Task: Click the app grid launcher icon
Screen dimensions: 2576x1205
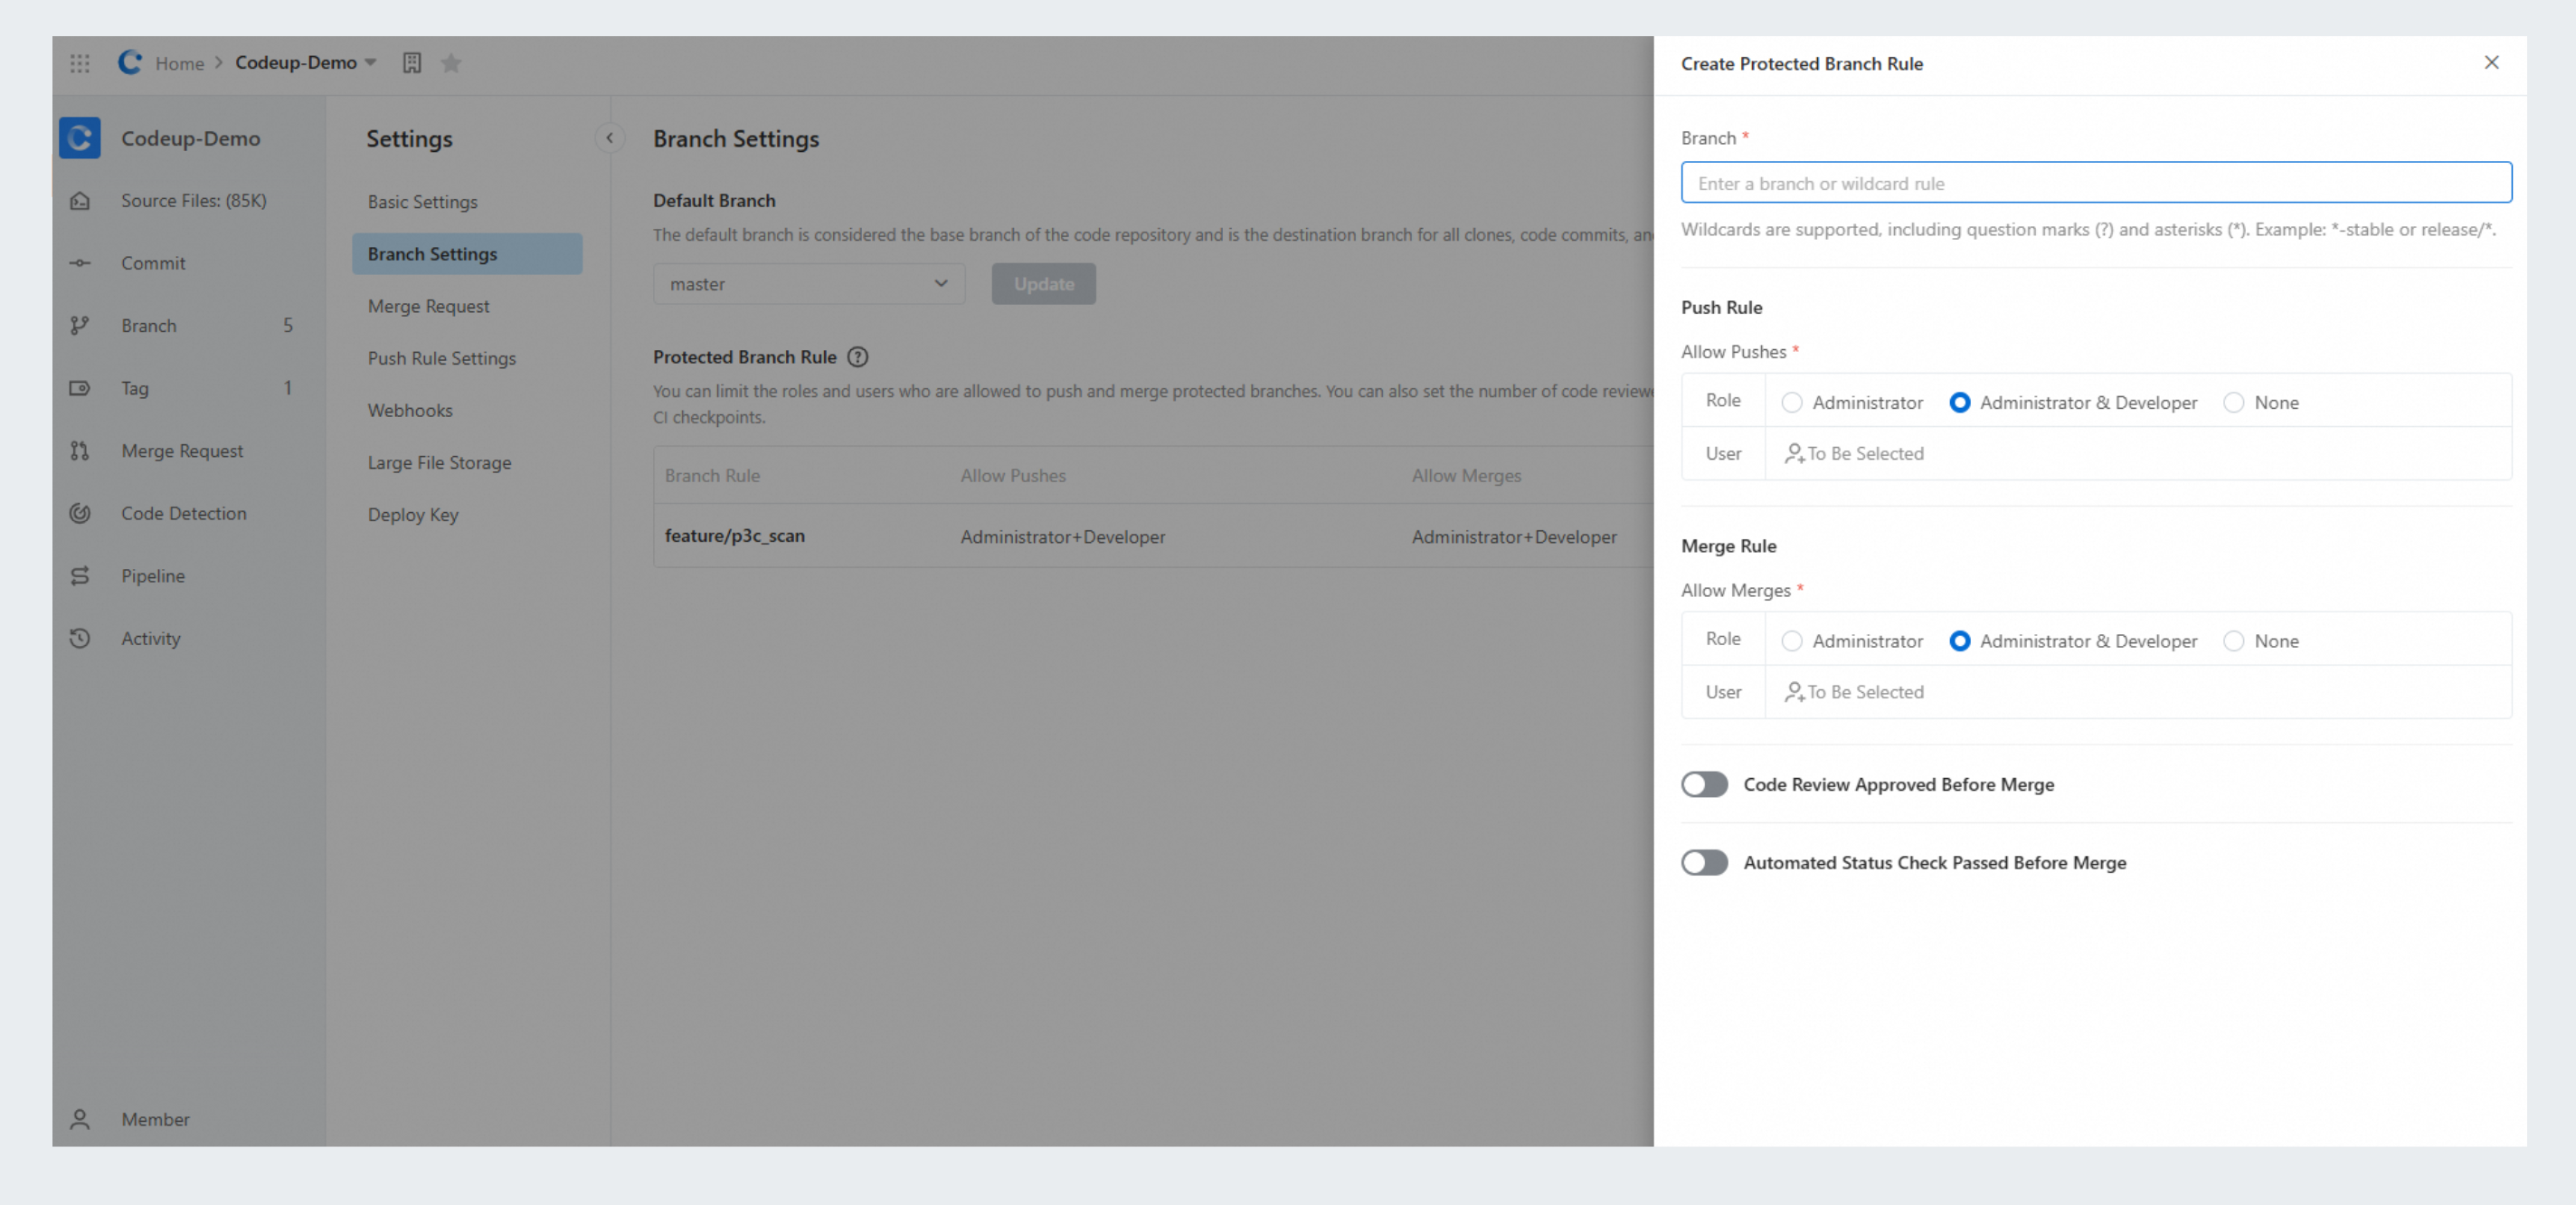Action: pyautogui.click(x=80, y=63)
